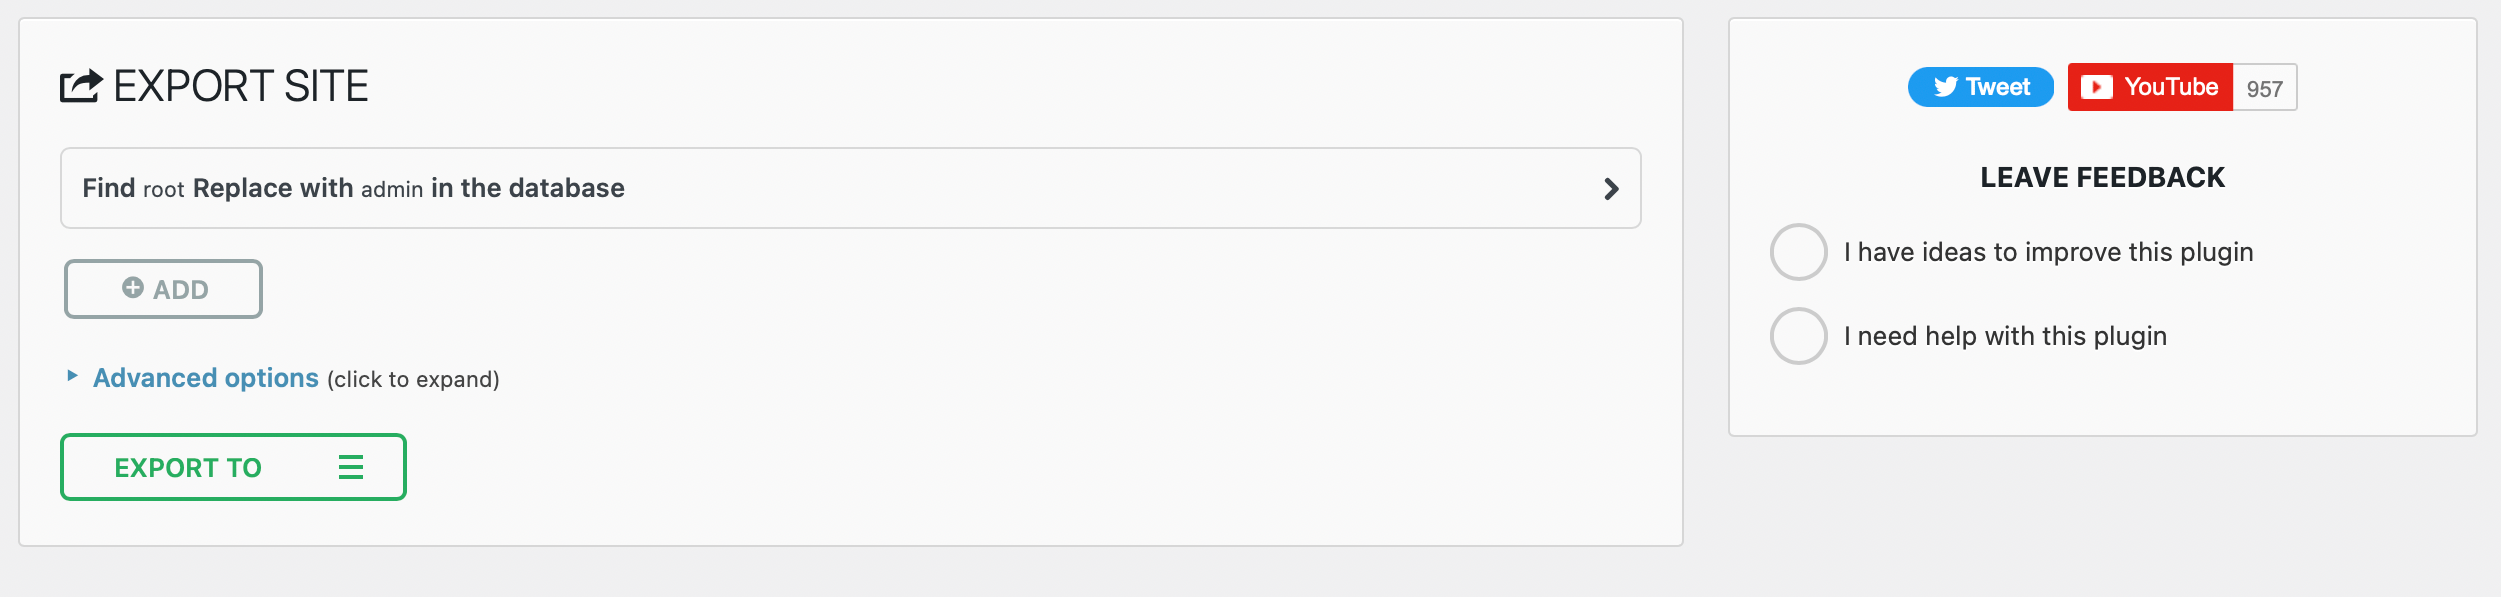Expand the Advanced options section
This screenshot has width=2501, height=597.
(203, 377)
